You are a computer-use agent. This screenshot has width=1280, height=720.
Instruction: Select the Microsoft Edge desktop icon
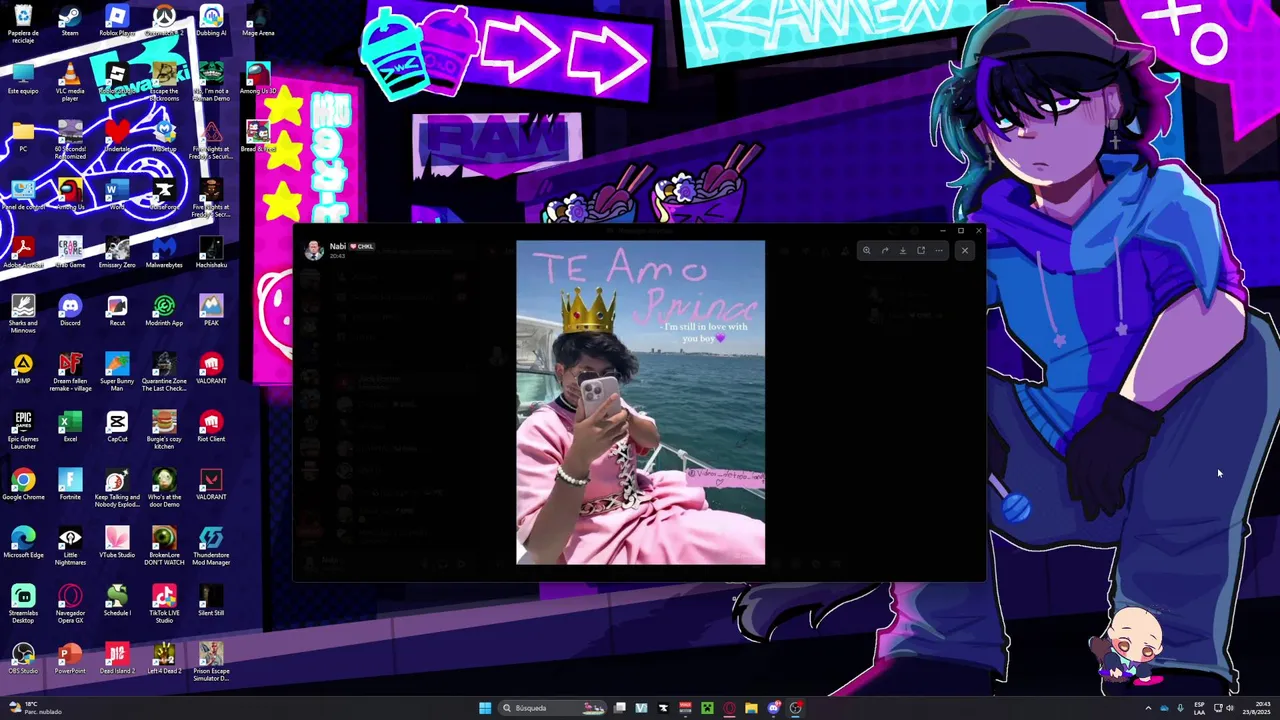(x=23, y=543)
